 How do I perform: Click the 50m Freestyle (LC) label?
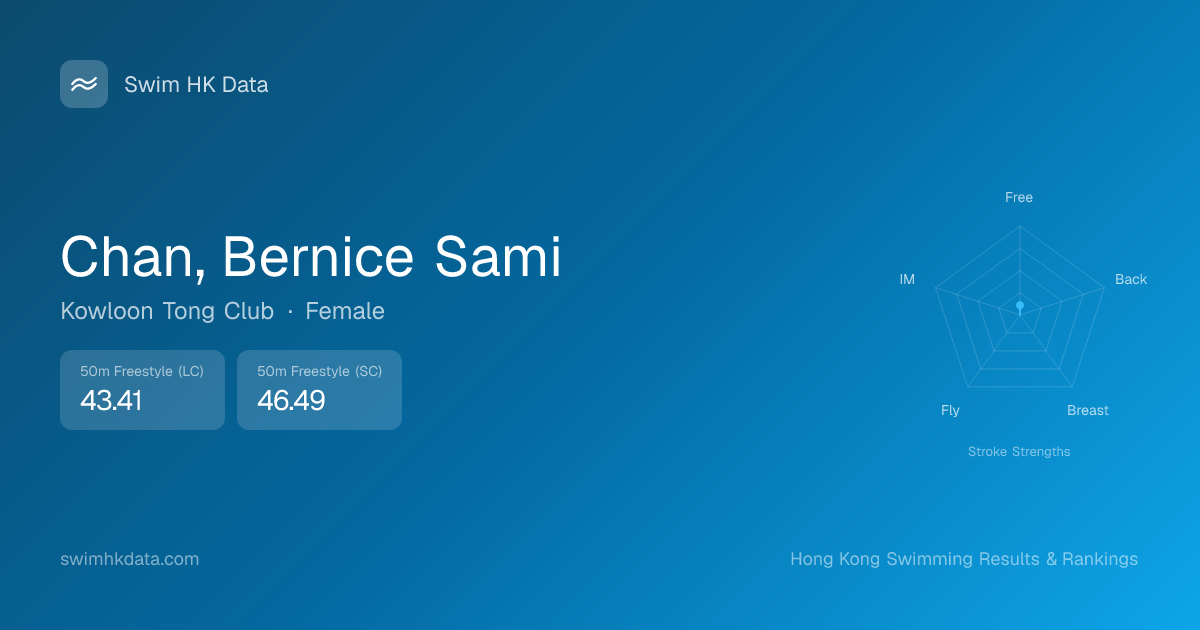point(142,371)
